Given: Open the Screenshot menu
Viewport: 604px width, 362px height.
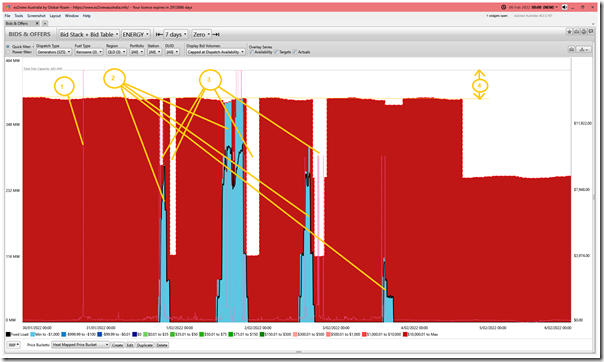Looking at the screenshot, I should click(36, 16).
